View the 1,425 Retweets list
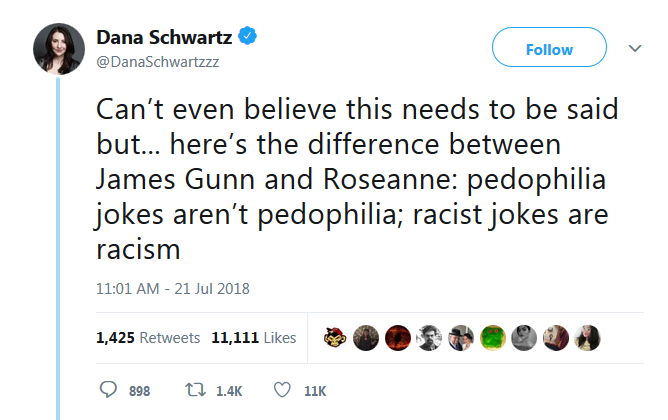Screen dimensions: 668x420 point(148,338)
